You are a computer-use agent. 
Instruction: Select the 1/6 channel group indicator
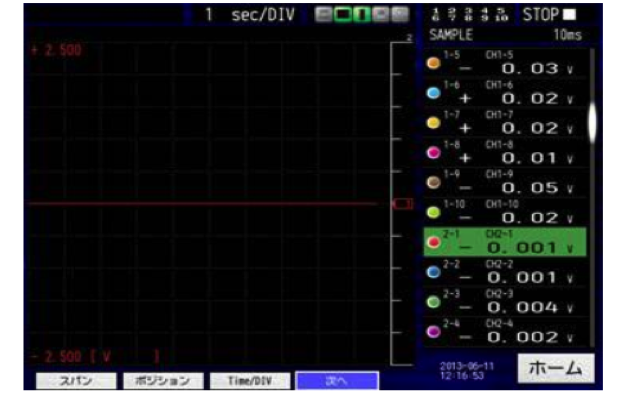[436, 15]
